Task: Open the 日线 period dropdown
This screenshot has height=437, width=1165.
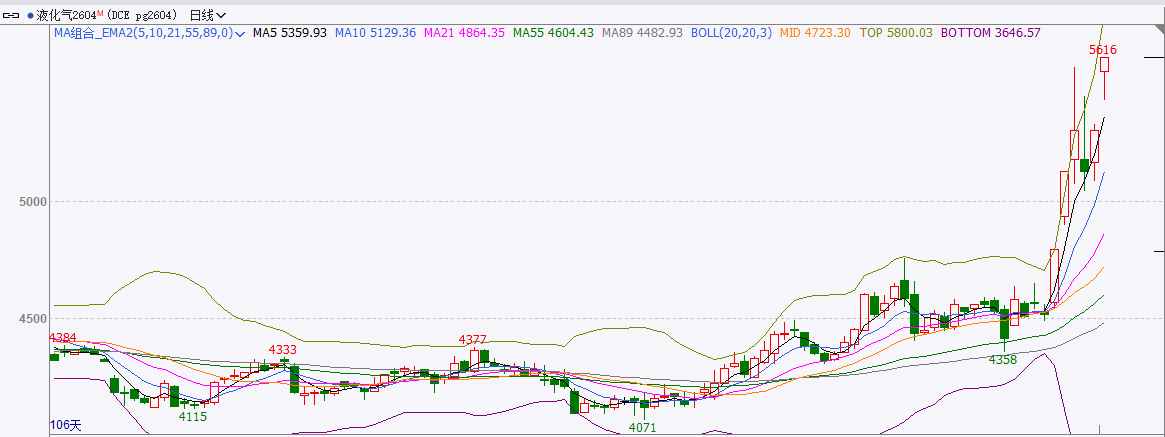Action: click(208, 15)
